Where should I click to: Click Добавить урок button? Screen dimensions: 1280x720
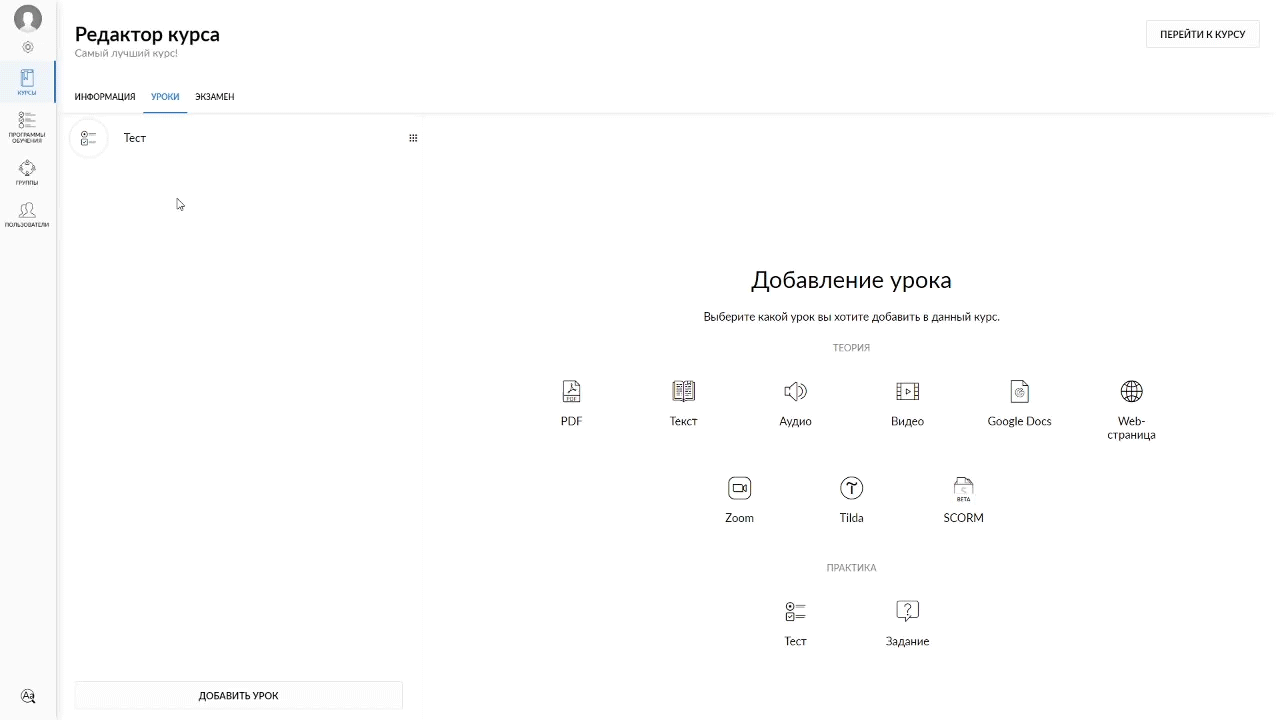pyautogui.click(x=238, y=695)
